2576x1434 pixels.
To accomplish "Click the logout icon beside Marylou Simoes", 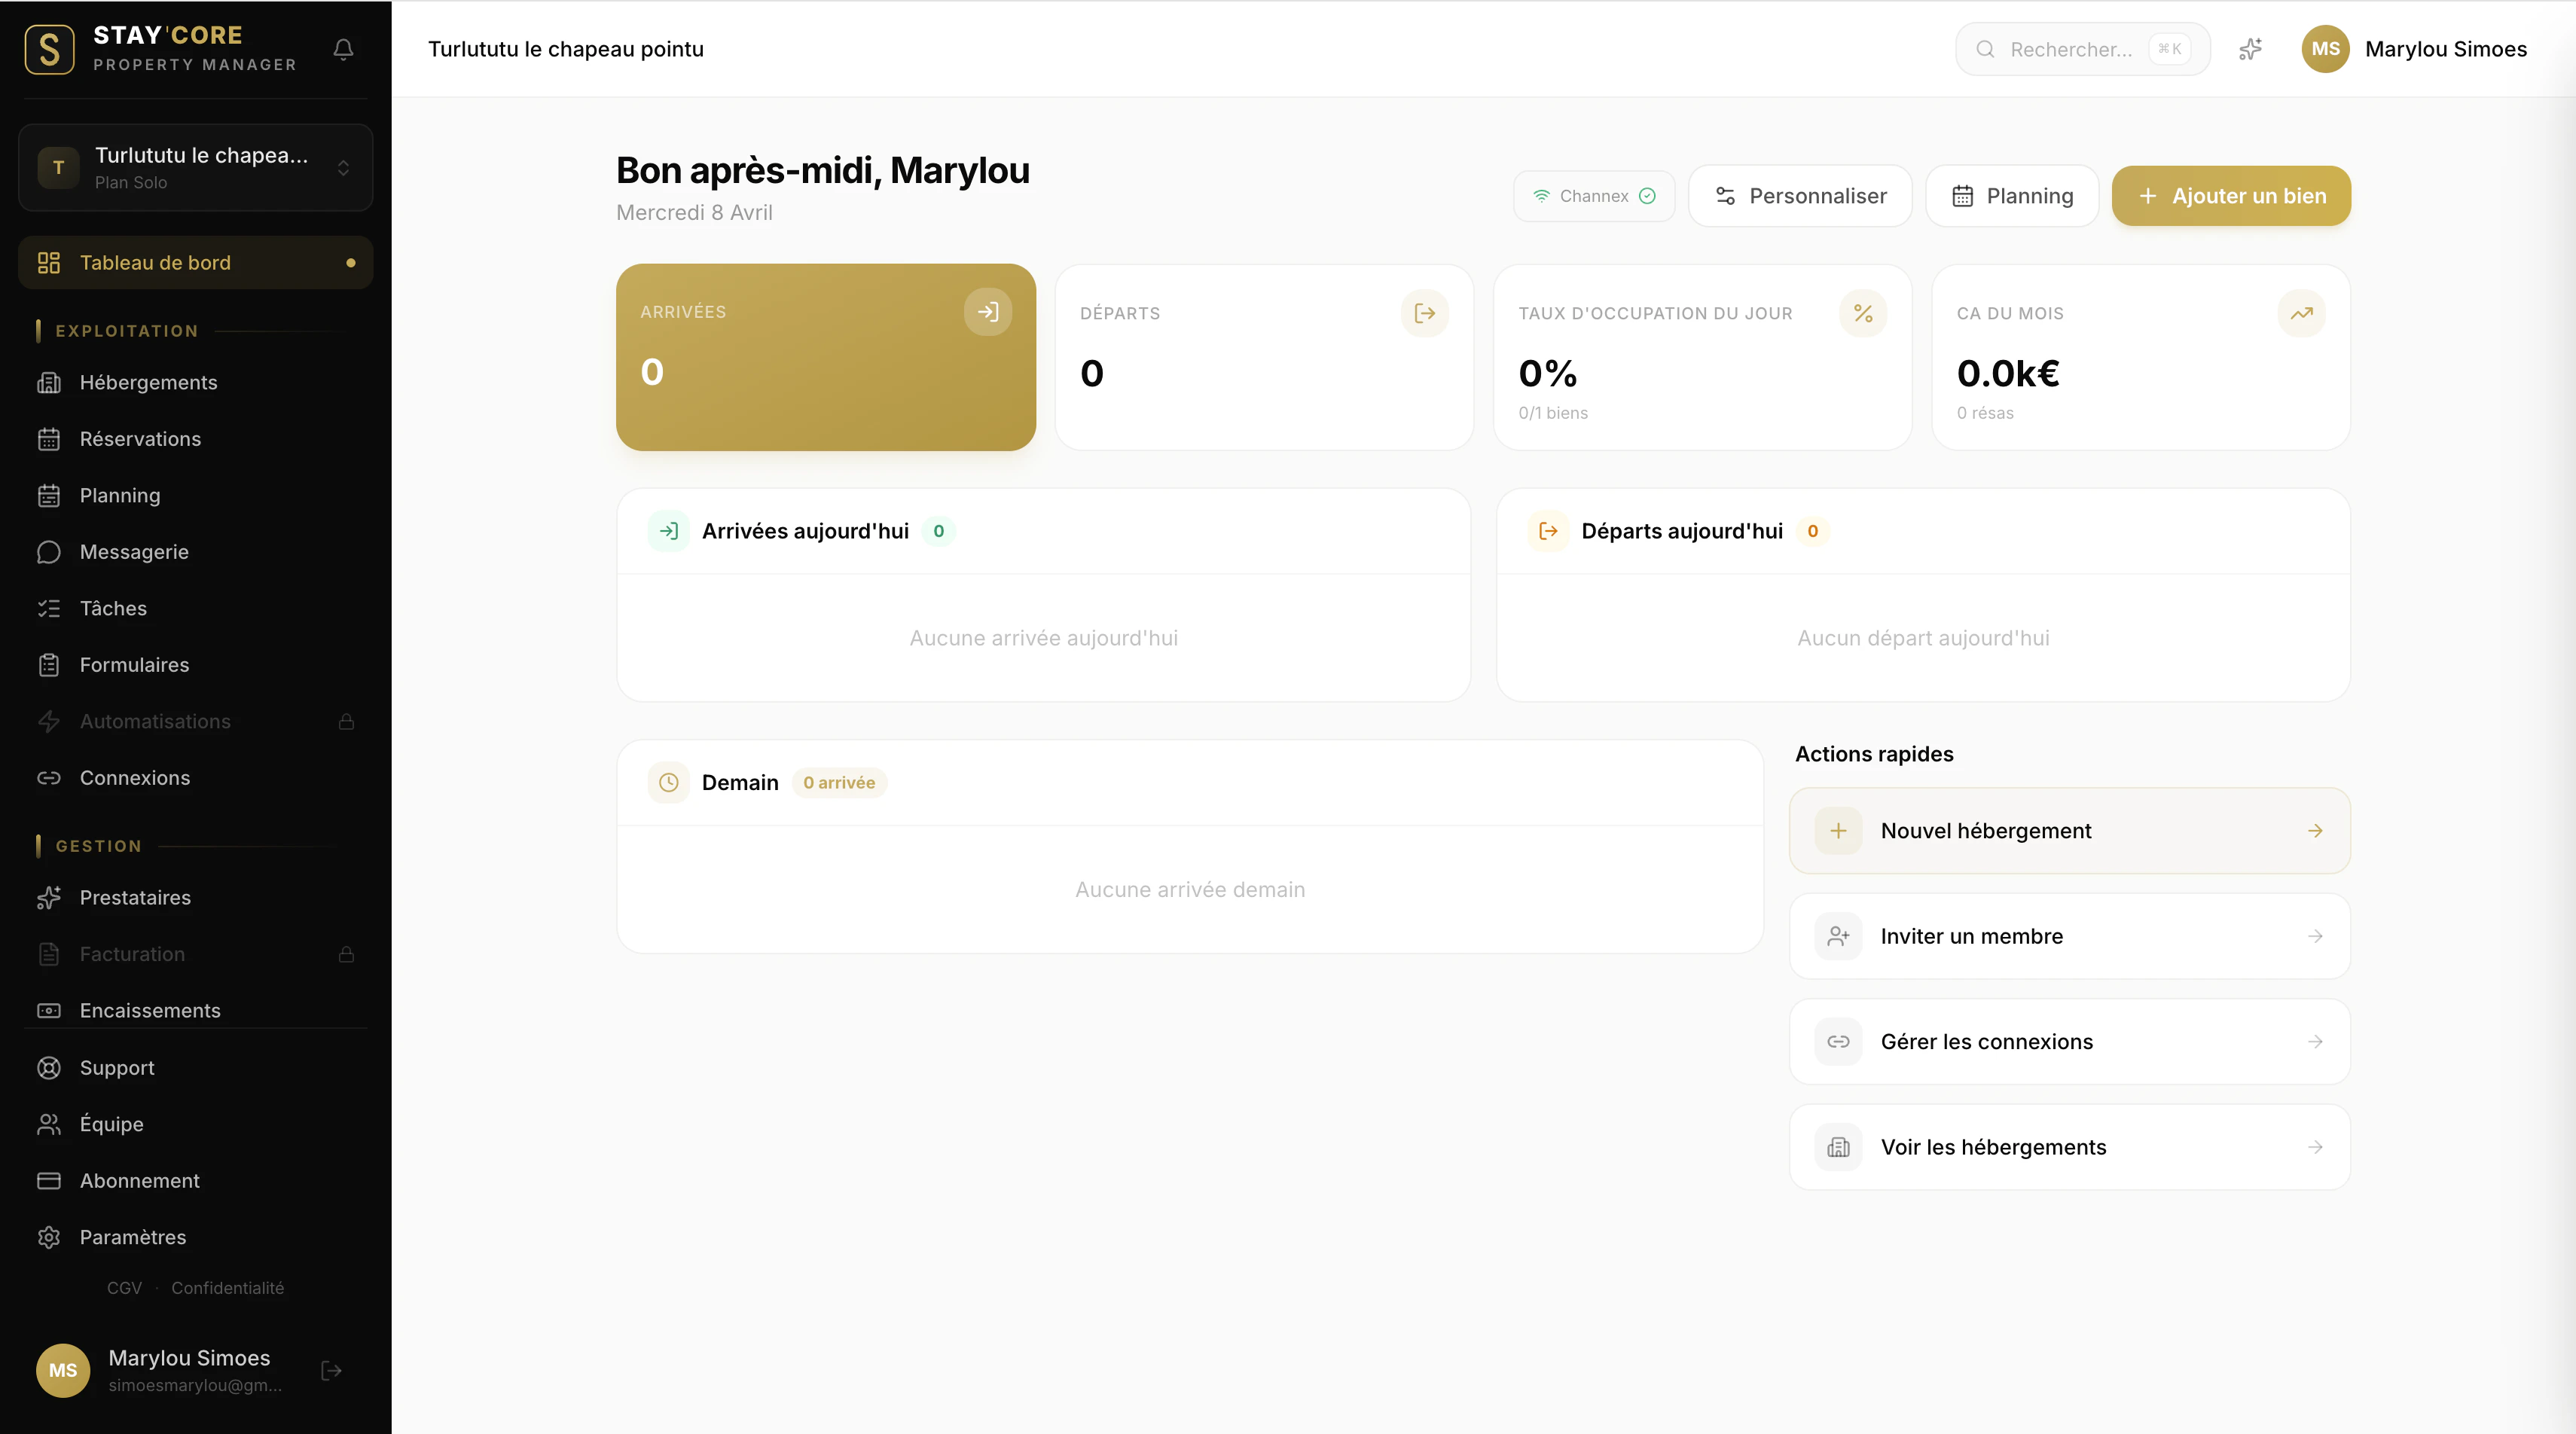I will (x=331, y=1370).
